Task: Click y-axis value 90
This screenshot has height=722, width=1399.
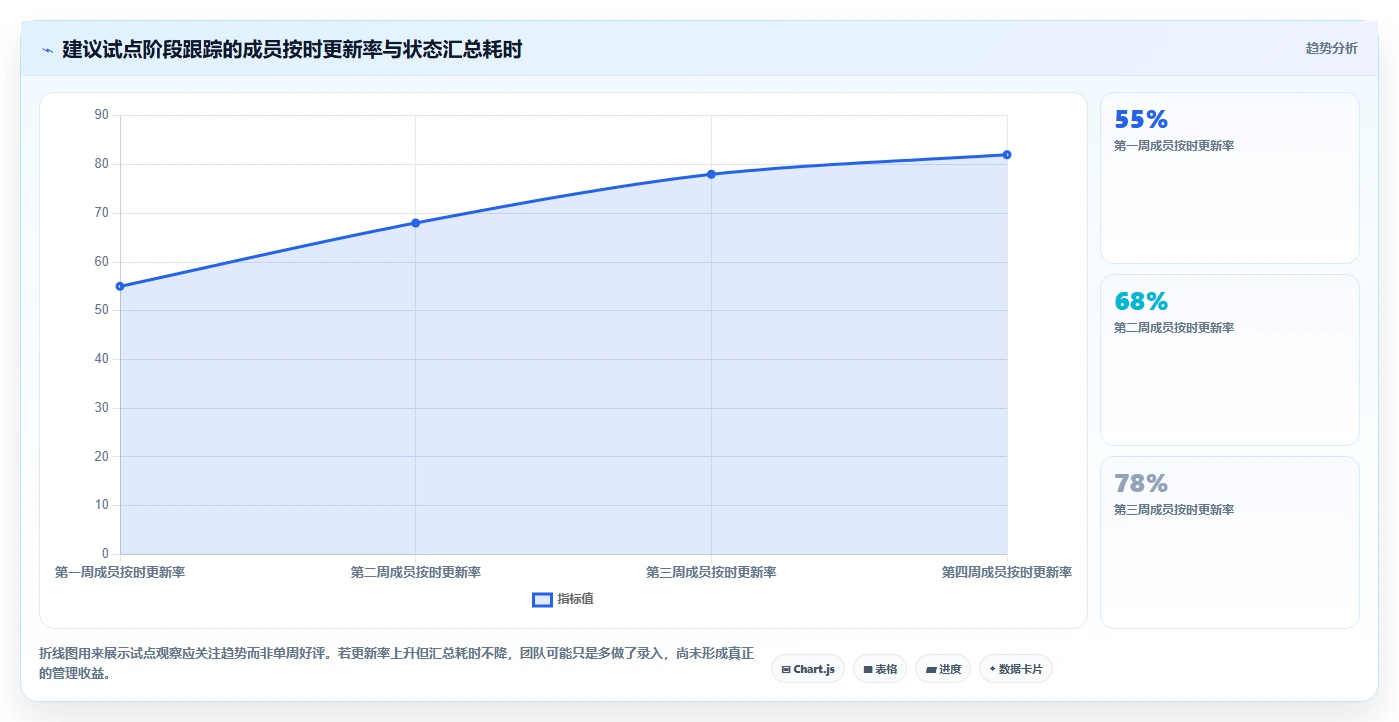Action: (102, 115)
